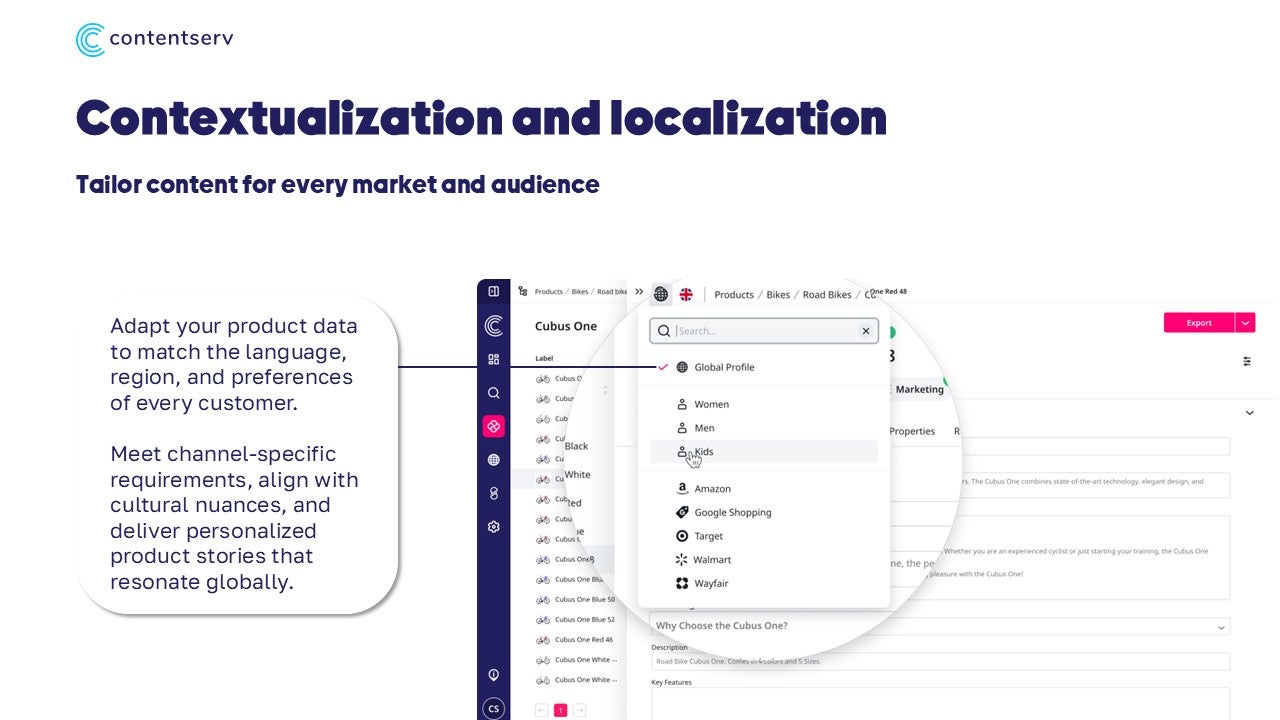Open settings gear in the sidebar
The height and width of the screenshot is (720, 1280).
[x=493, y=526]
